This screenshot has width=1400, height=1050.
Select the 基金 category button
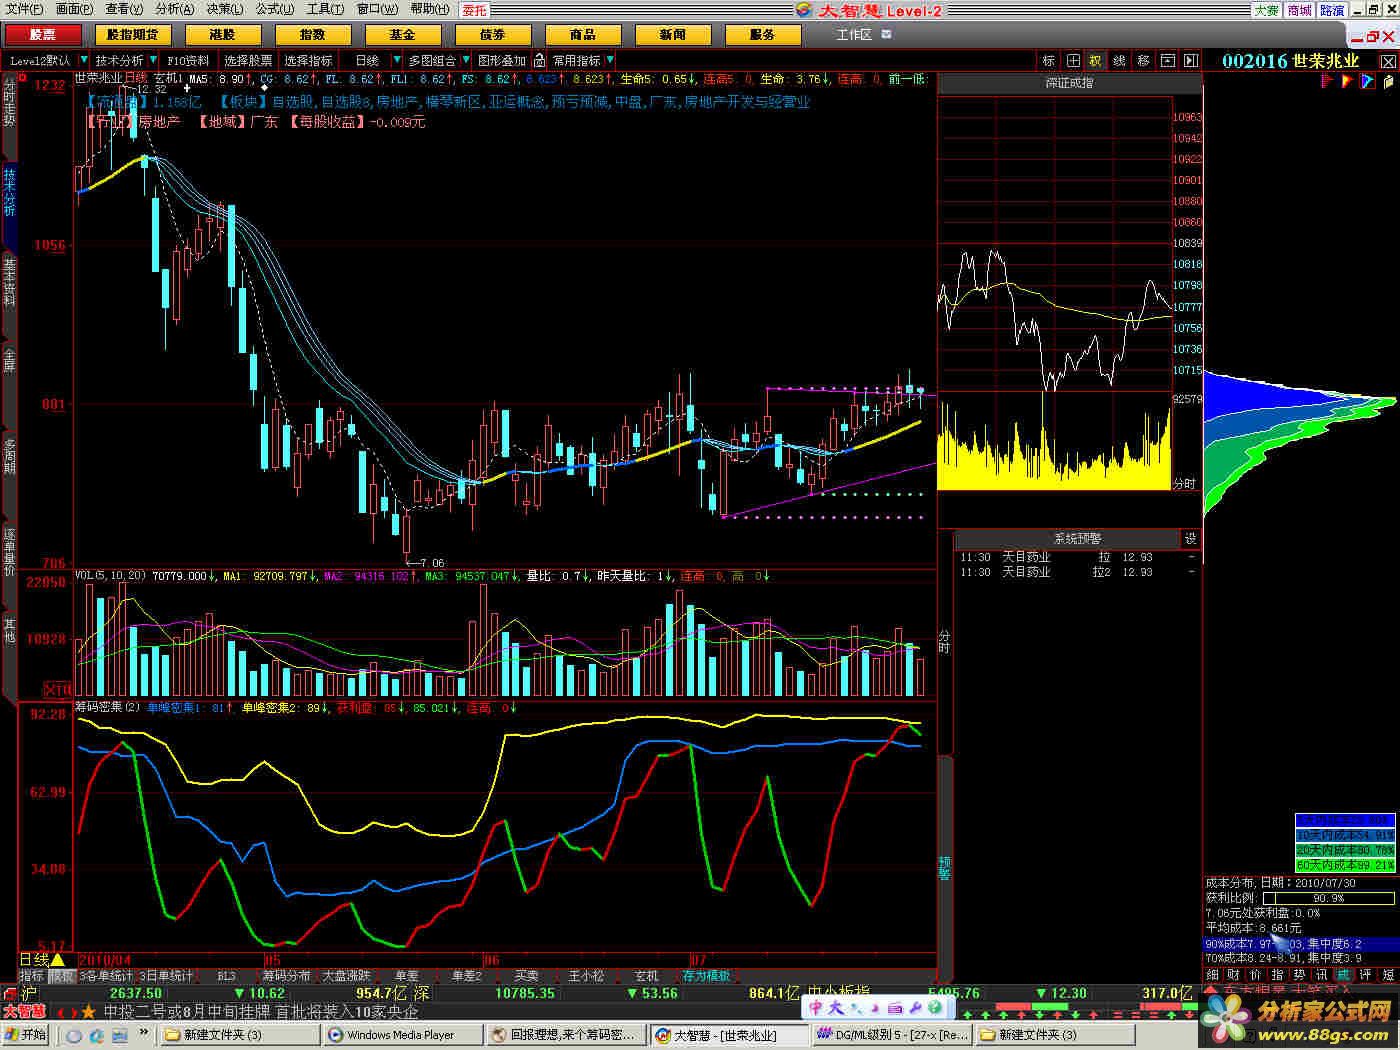402,34
